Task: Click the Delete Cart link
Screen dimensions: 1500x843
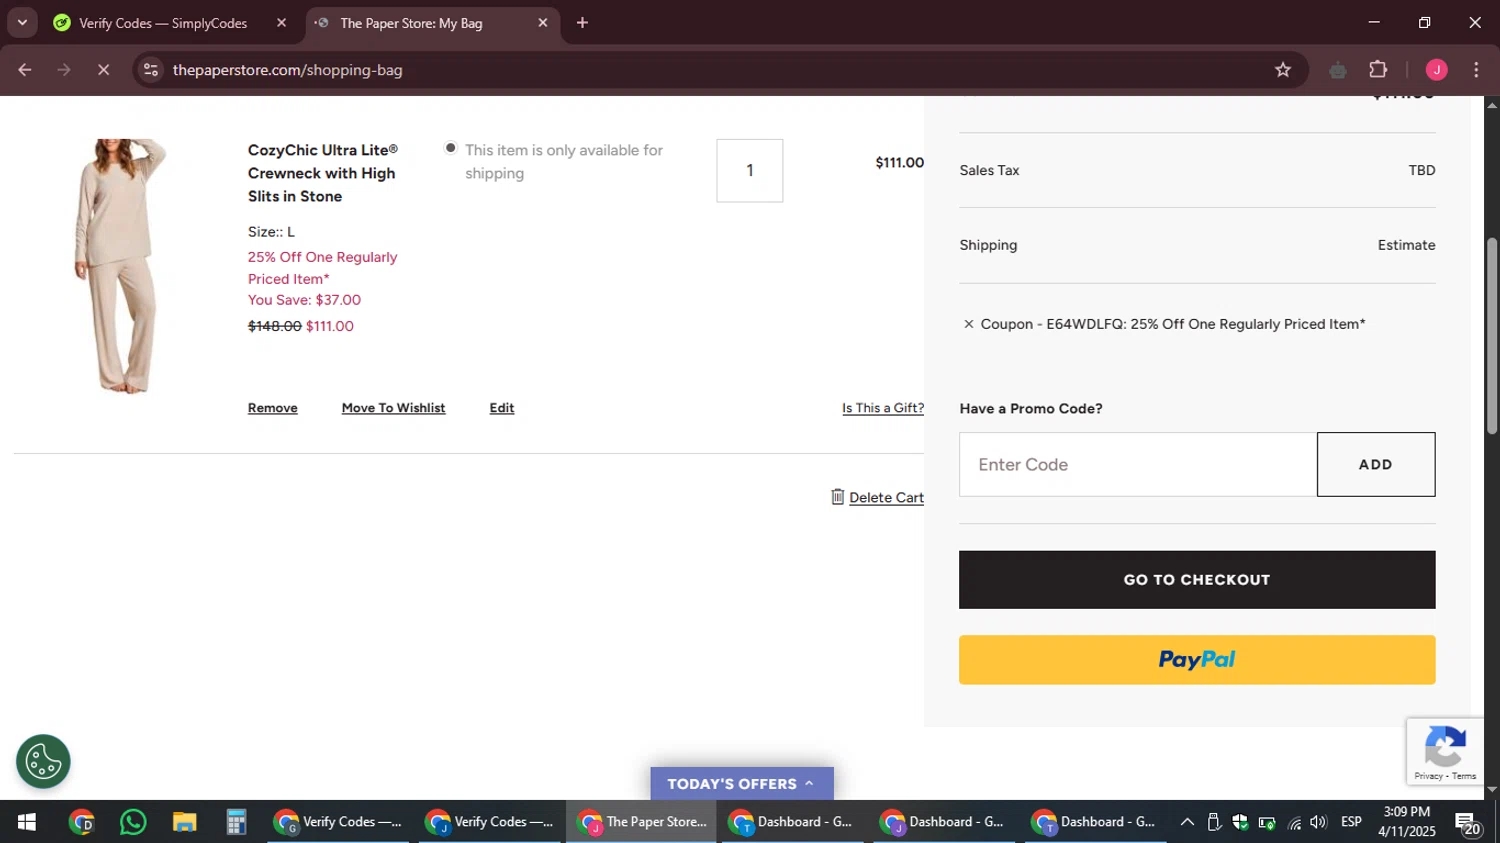Action: (x=886, y=498)
